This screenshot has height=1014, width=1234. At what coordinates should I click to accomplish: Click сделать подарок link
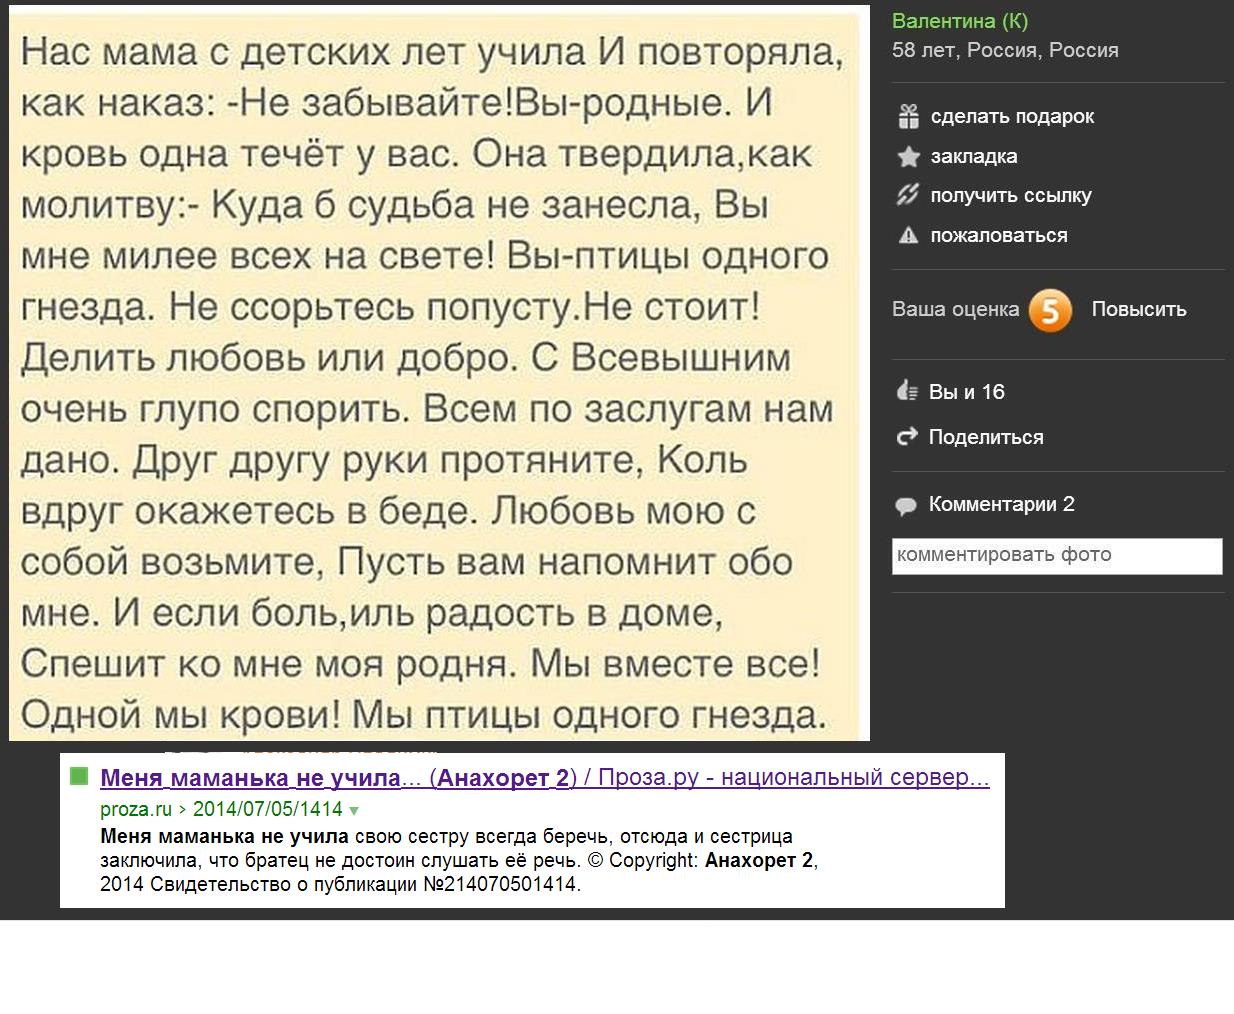1012,116
